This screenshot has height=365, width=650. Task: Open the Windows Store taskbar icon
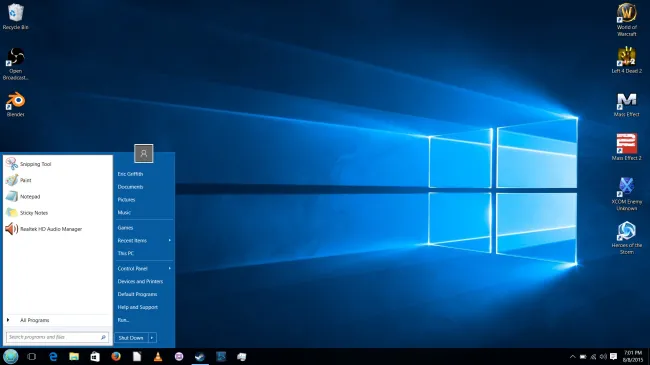pos(95,356)
